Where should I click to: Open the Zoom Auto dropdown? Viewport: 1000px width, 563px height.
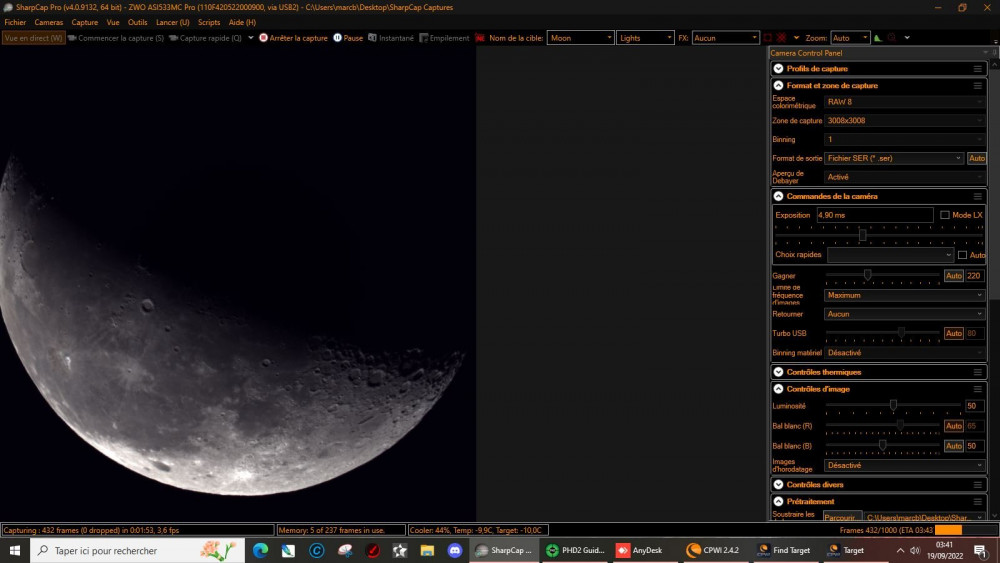pos(850,38)
